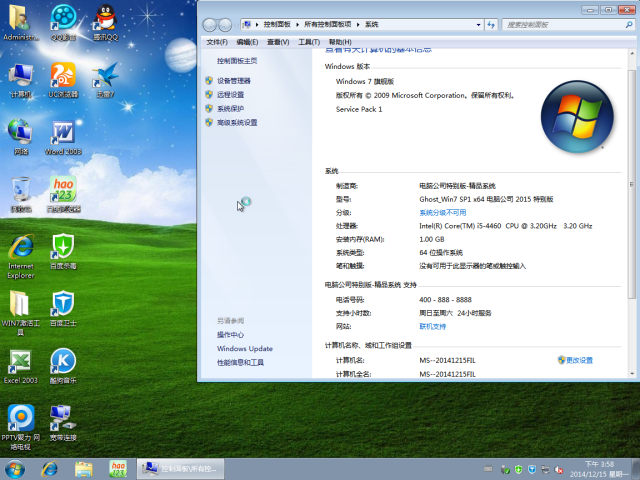Open the 宽带连接 broadband connection shortcut

coord(63,423)
